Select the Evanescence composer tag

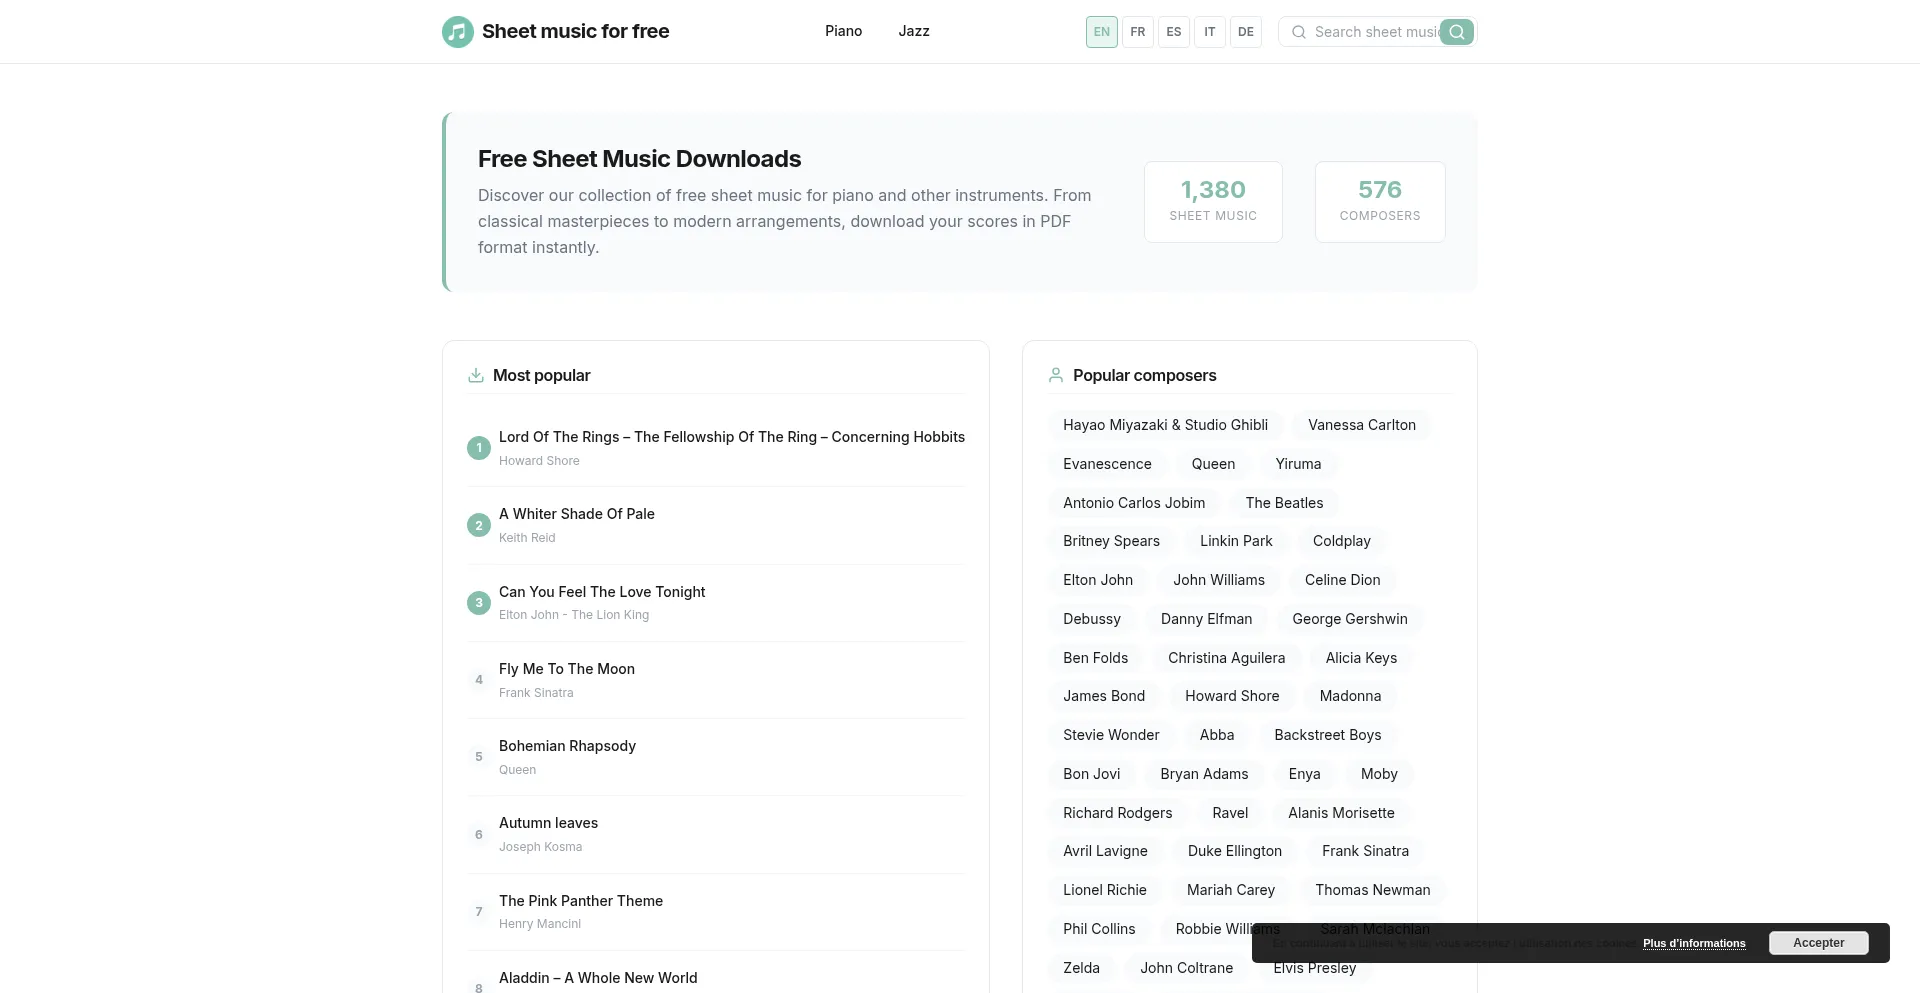point(1107,464)
